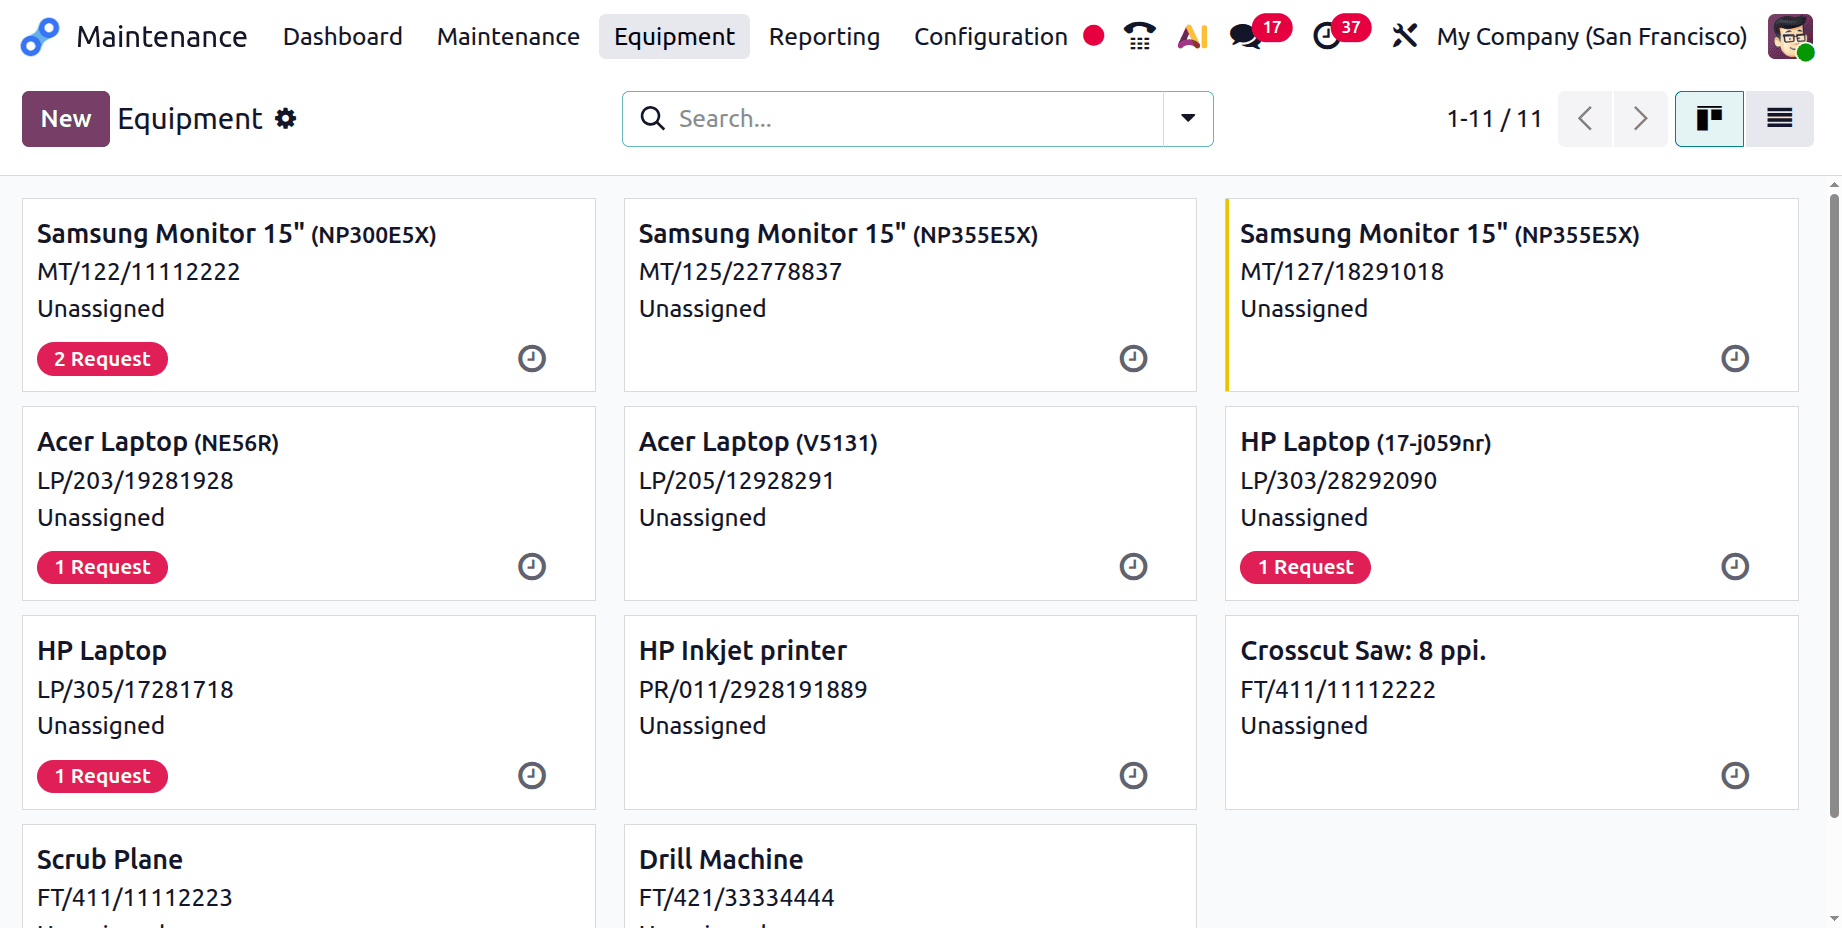Click the search magnifier icon

point(652,119)
